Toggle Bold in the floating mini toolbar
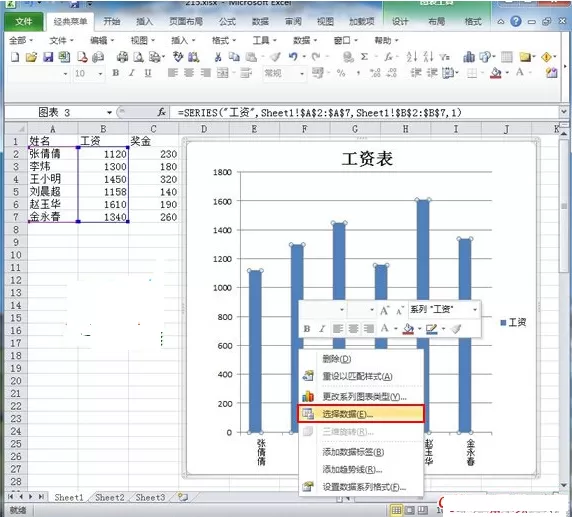This screenshot has height=517, width=572. 307,329
